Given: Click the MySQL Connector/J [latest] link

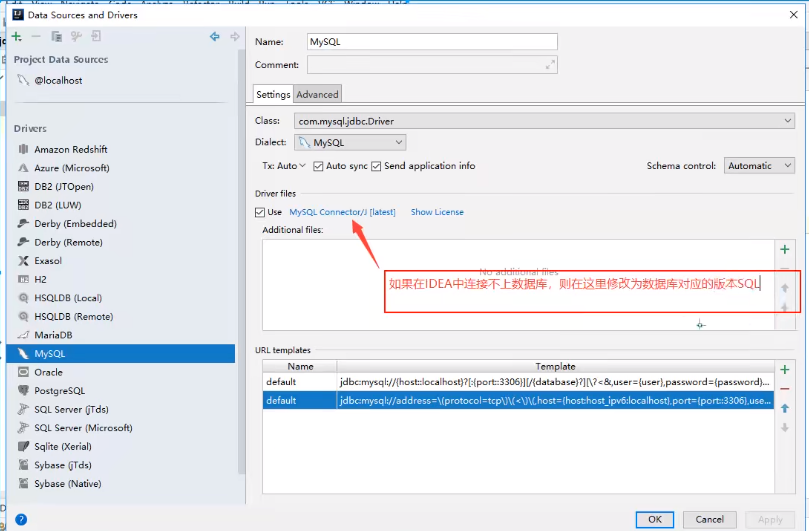Looking at the screenshot, I should [x=343, y=212].
